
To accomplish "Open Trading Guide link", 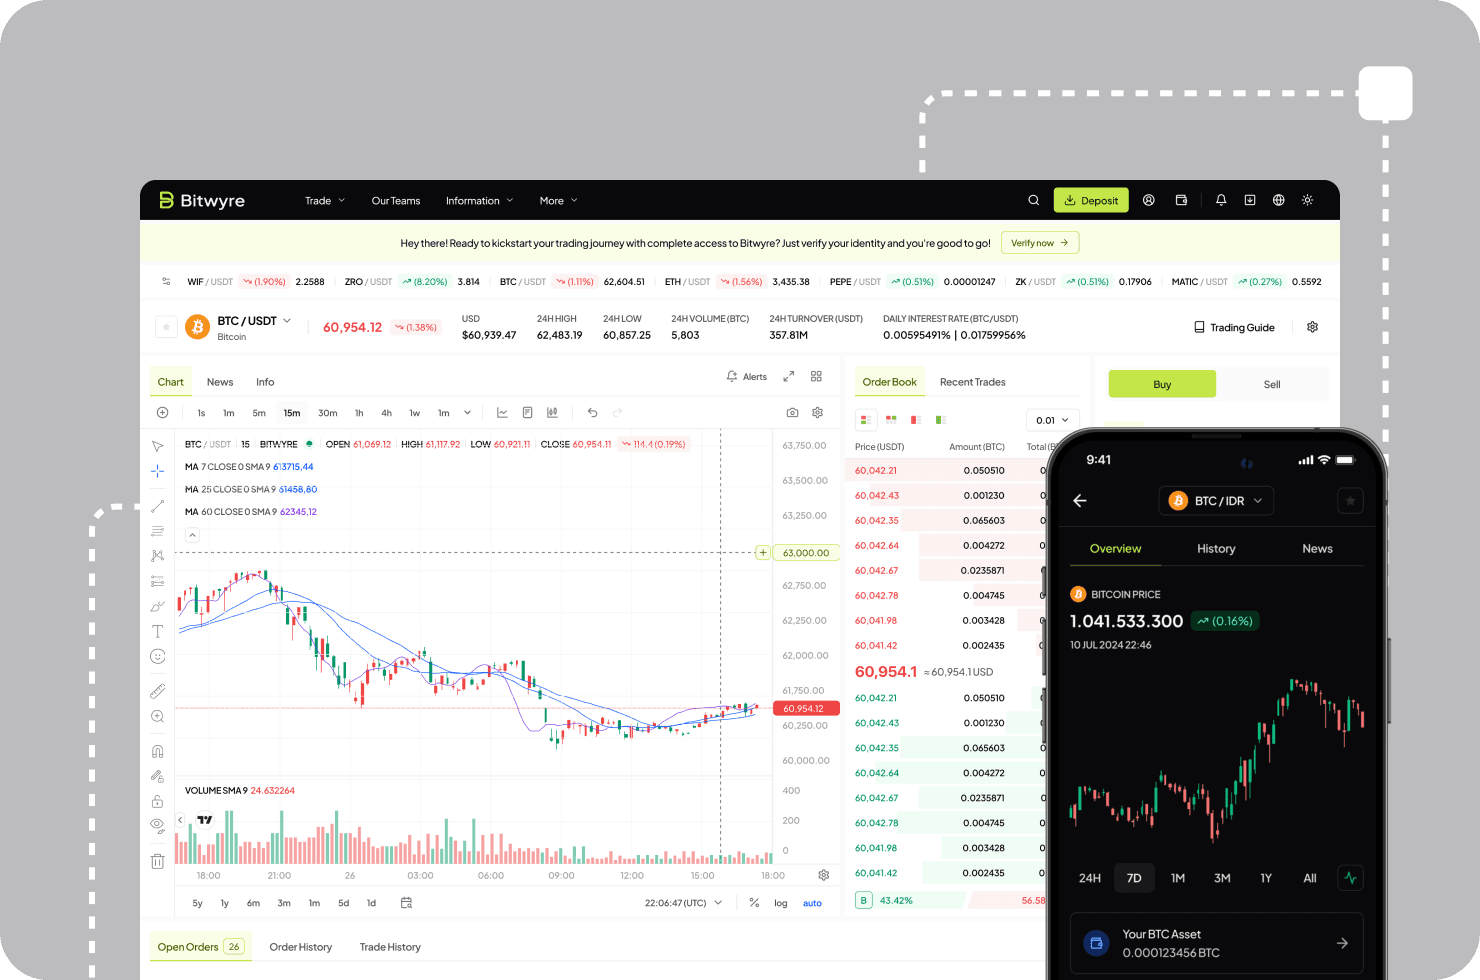I will (1234, 327).
